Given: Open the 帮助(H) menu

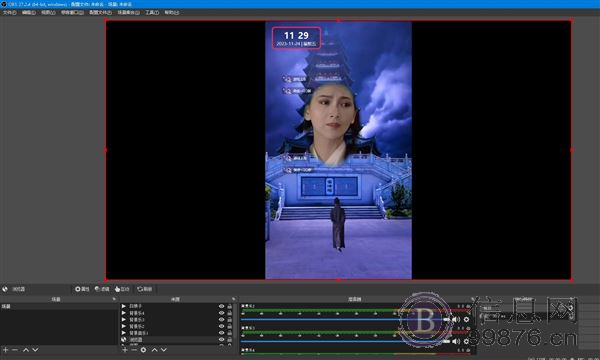Looking at the screenshot, I should [x=171, y=12].
